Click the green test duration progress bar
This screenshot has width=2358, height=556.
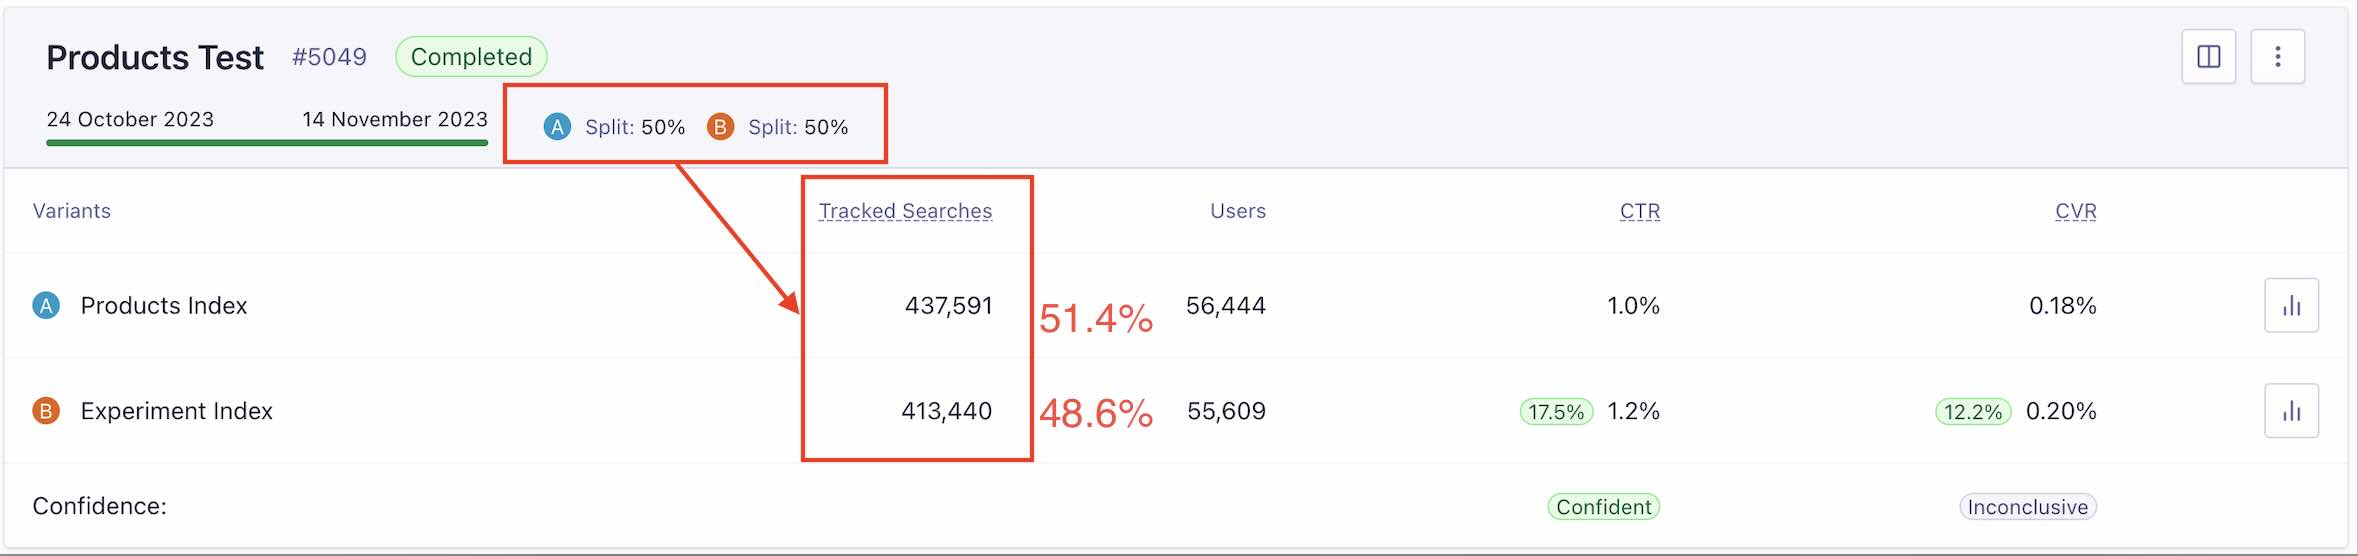[x=266, y=143]
